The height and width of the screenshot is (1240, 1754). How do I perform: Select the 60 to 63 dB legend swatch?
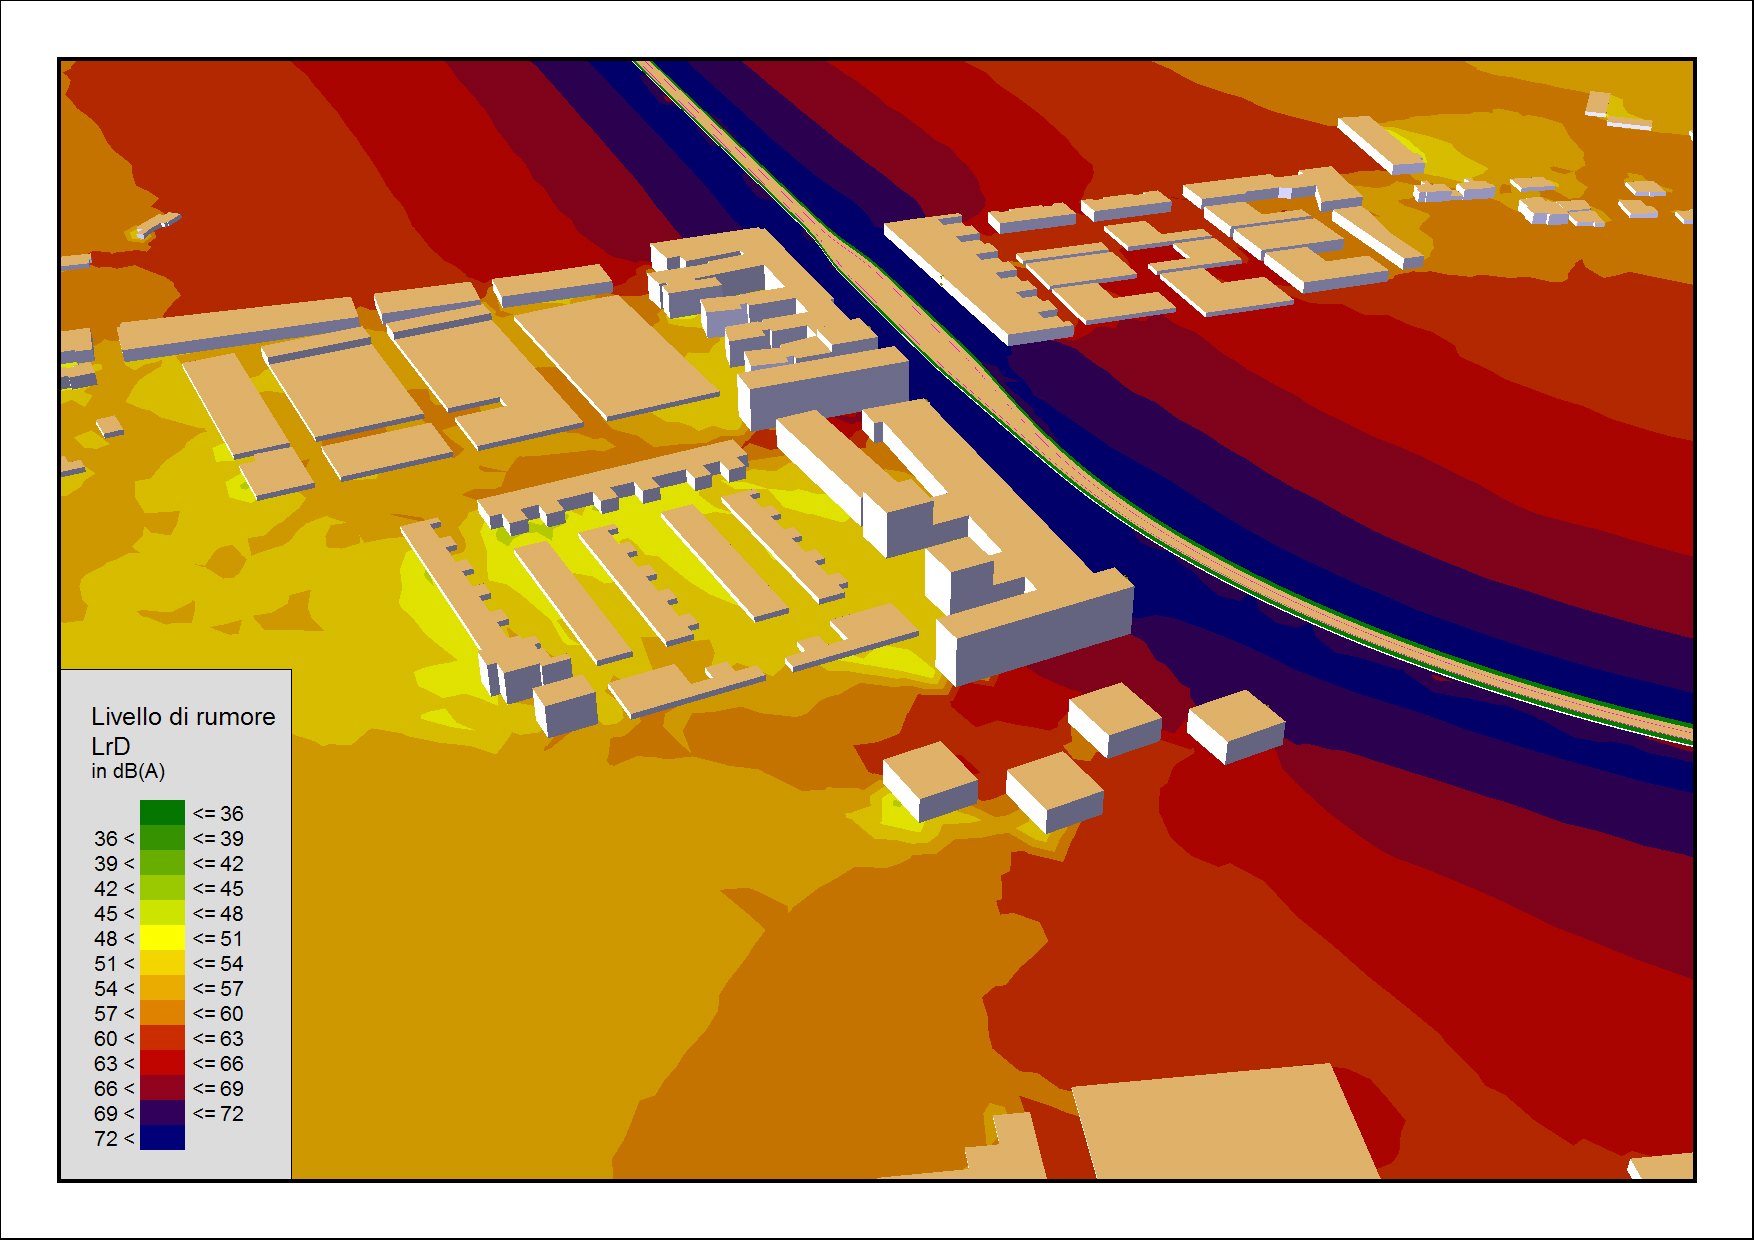(x=162, y=1037)
